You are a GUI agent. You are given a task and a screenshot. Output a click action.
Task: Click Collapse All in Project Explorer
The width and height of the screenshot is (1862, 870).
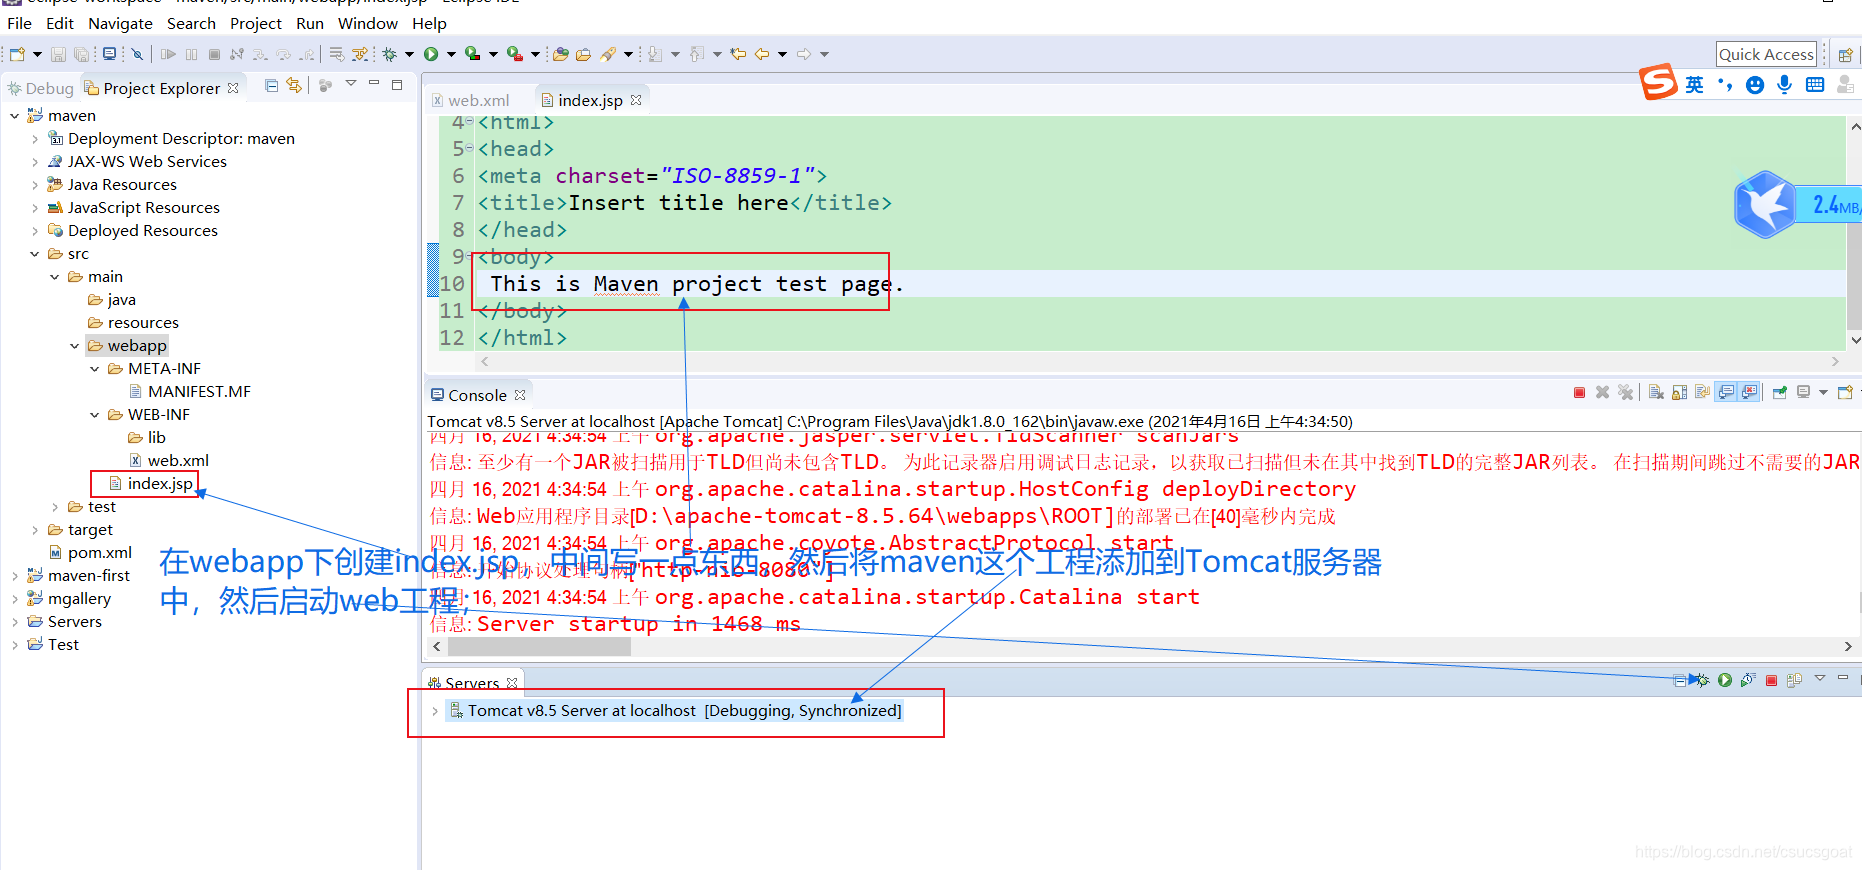click(271, 86)
